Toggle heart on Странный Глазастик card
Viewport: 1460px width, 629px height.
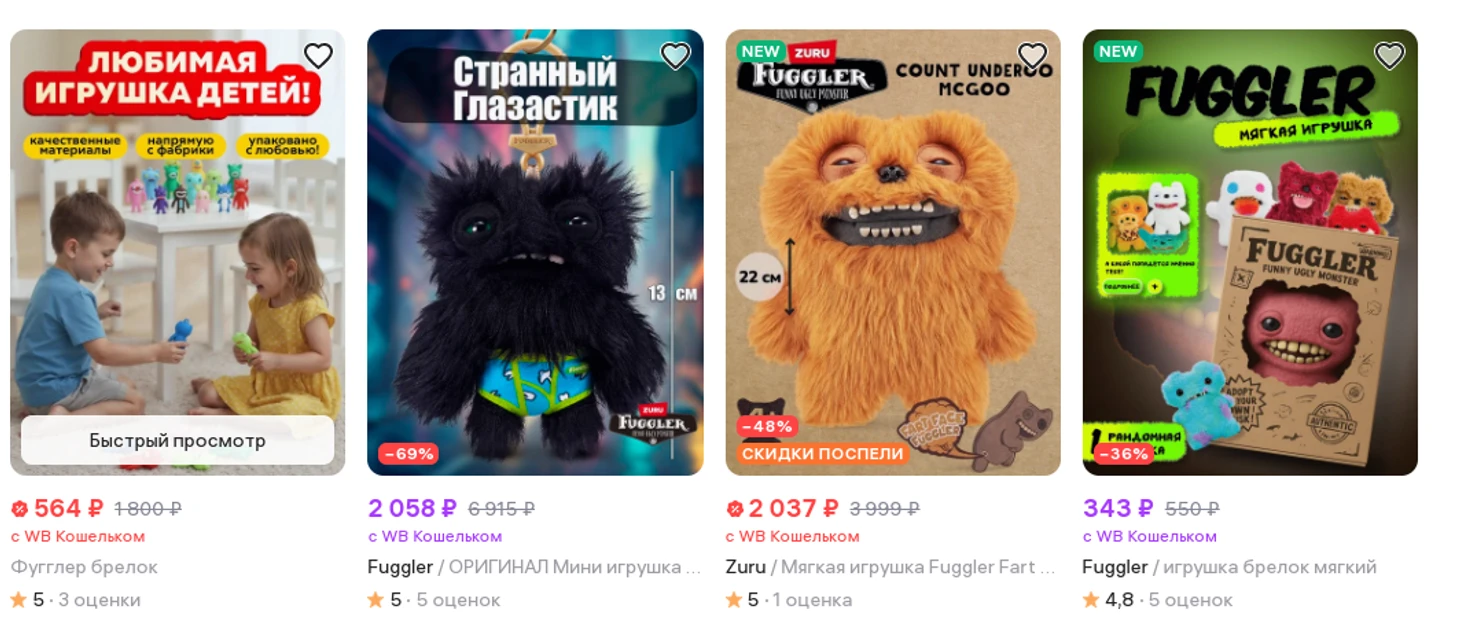click(x=676, y=56)
